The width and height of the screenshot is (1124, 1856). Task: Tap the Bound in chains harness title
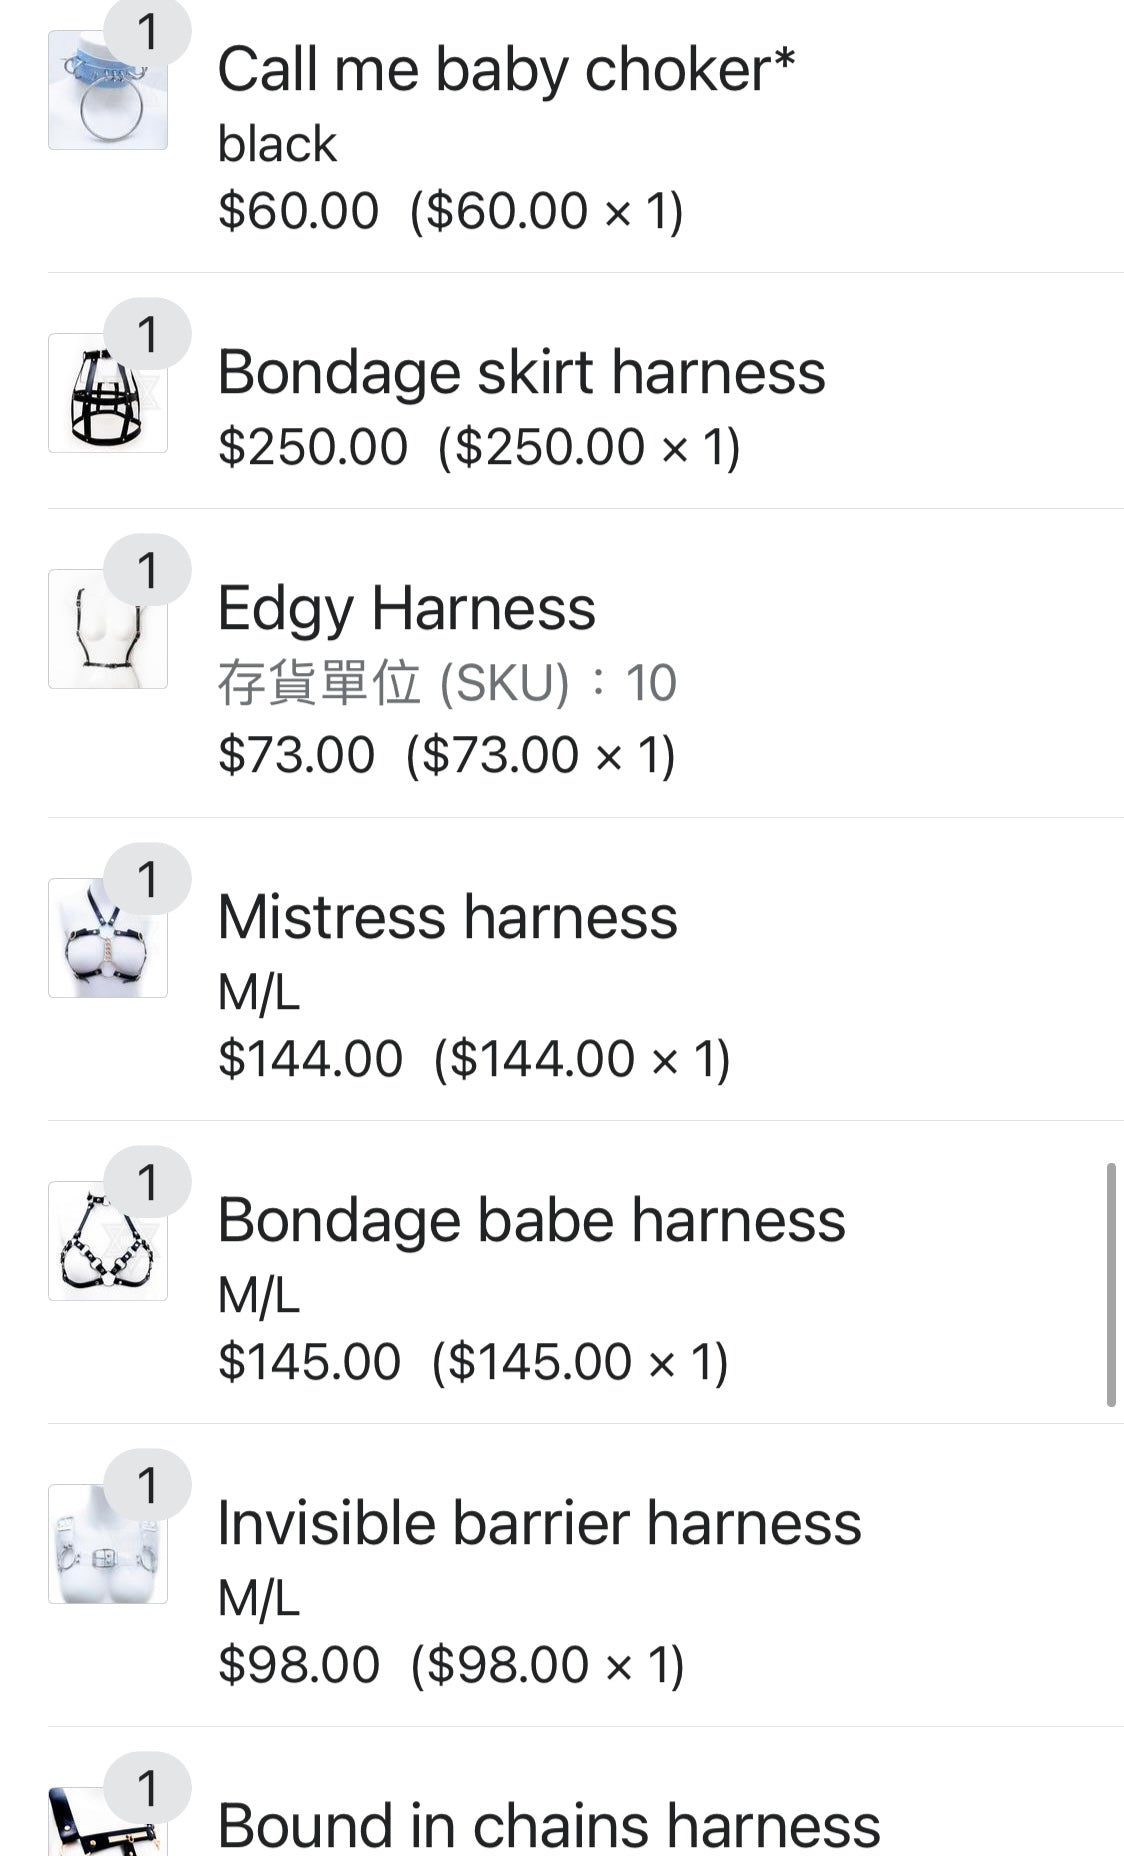(548, 1825)
